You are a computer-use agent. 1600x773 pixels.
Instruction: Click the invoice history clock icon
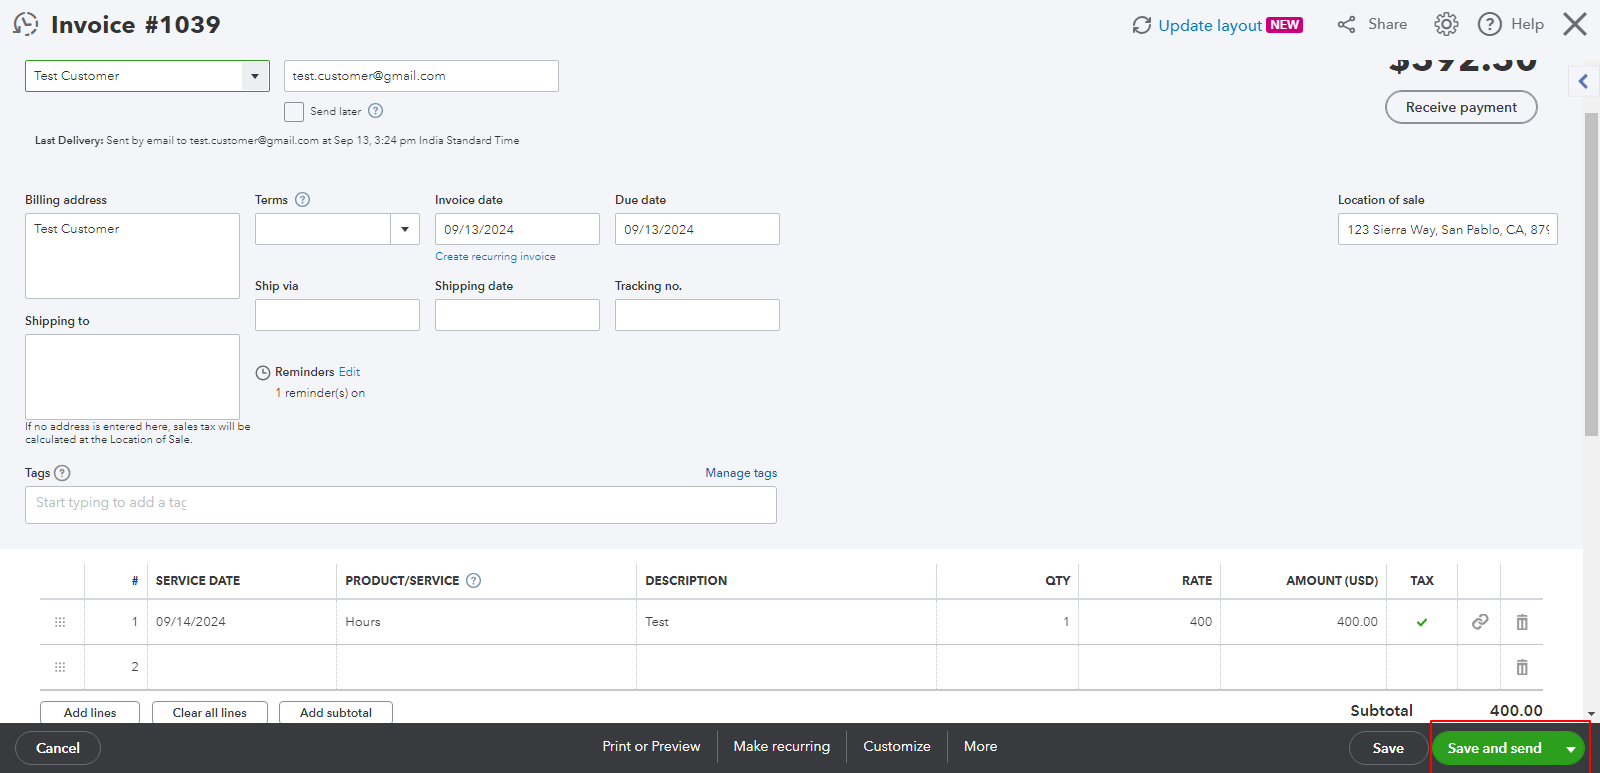26,24
